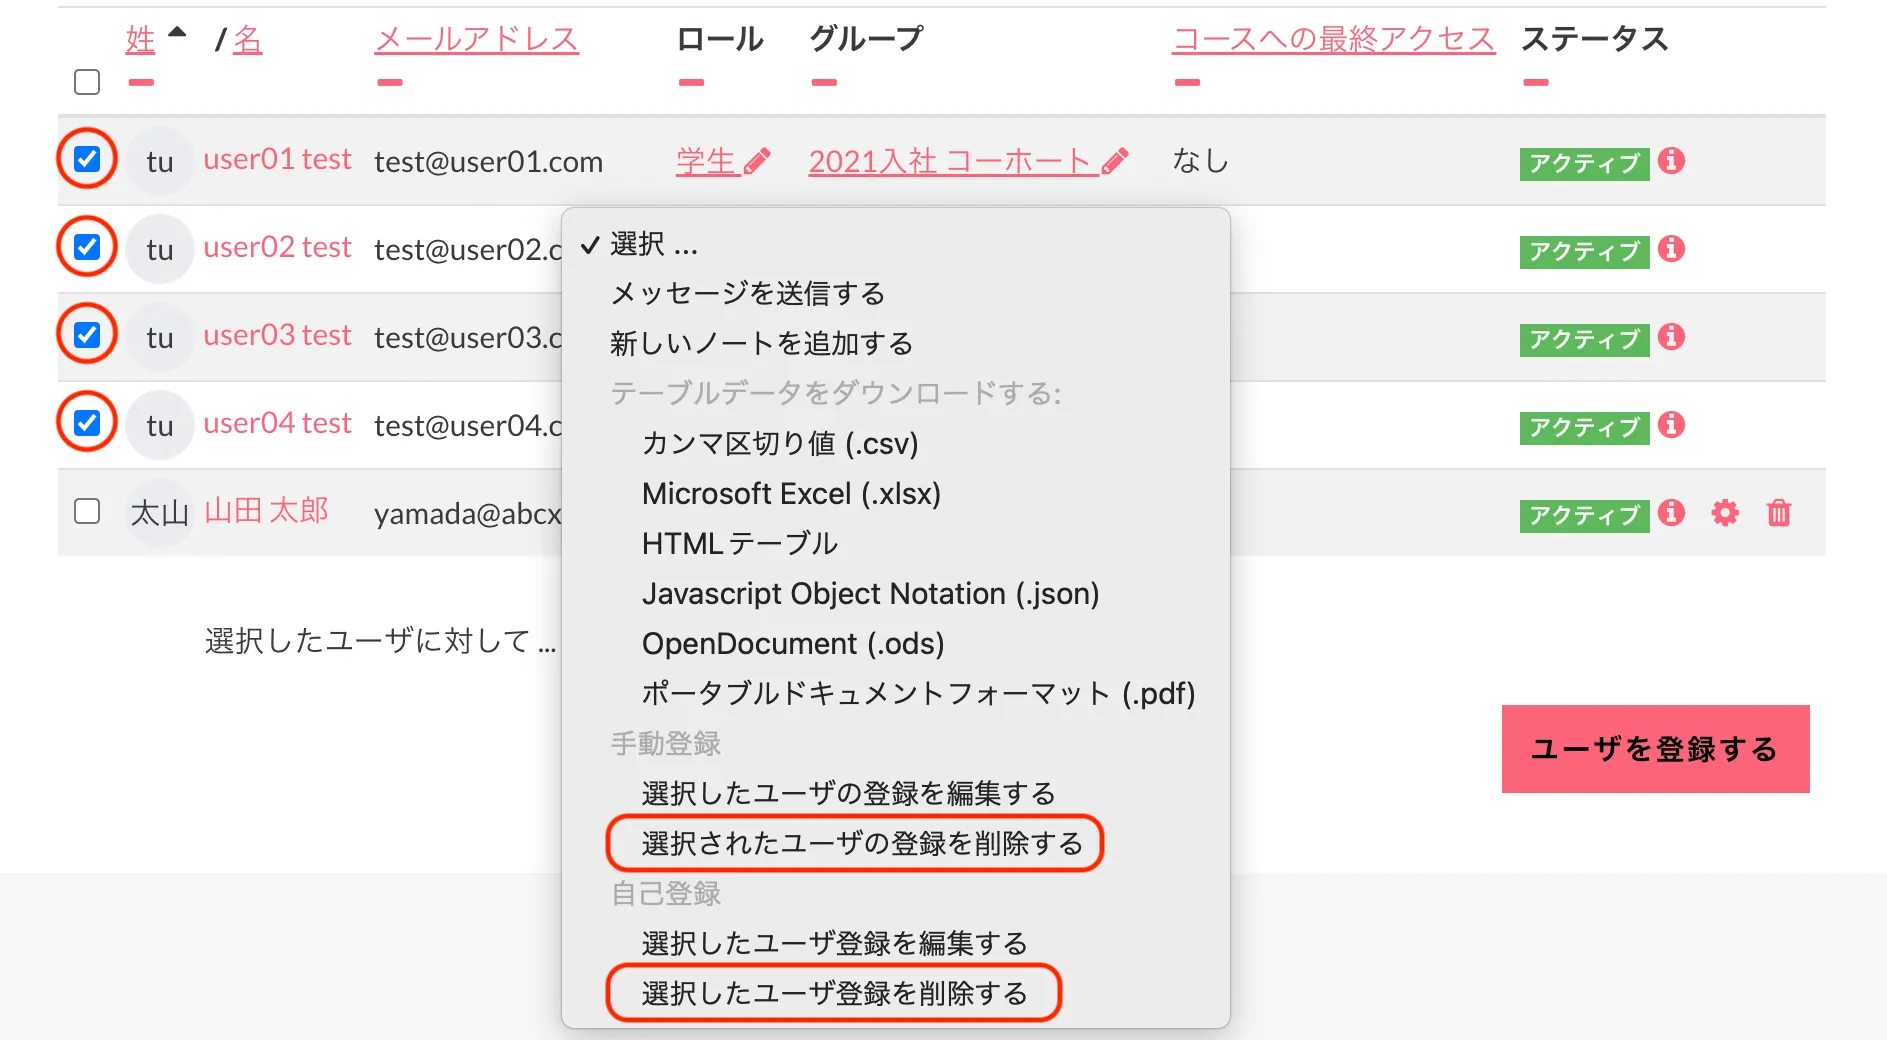This screenshot has height=1040, width=1887.
Task: Click the アクティブ status badge for user03
Action: [x=1584, y=340]
